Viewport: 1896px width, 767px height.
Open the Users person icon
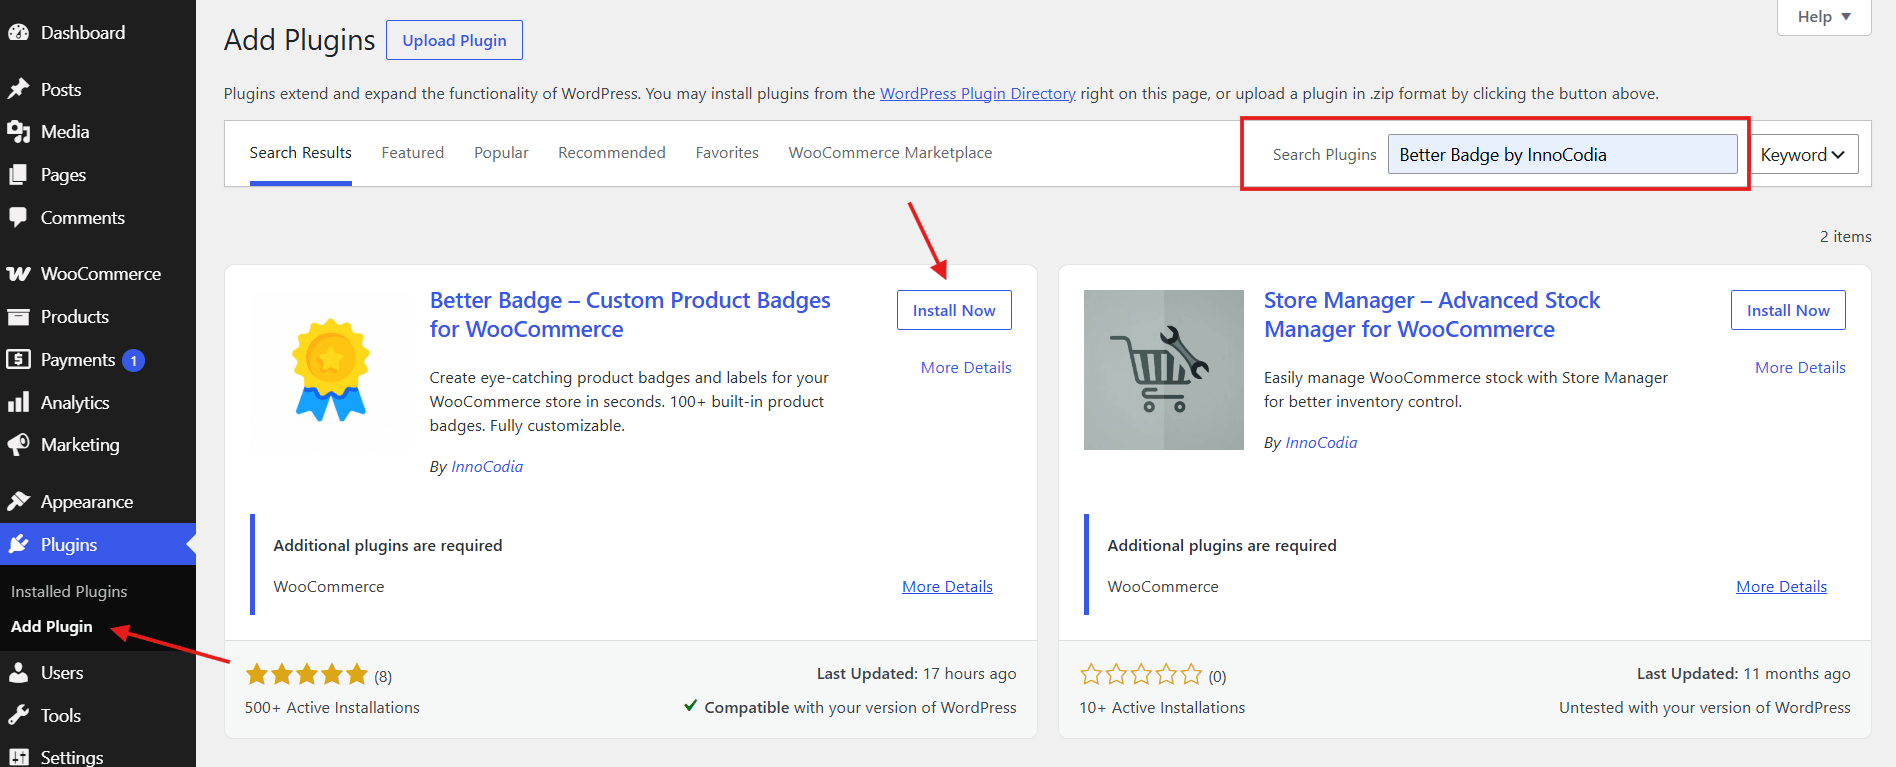[x=18, y=673]
